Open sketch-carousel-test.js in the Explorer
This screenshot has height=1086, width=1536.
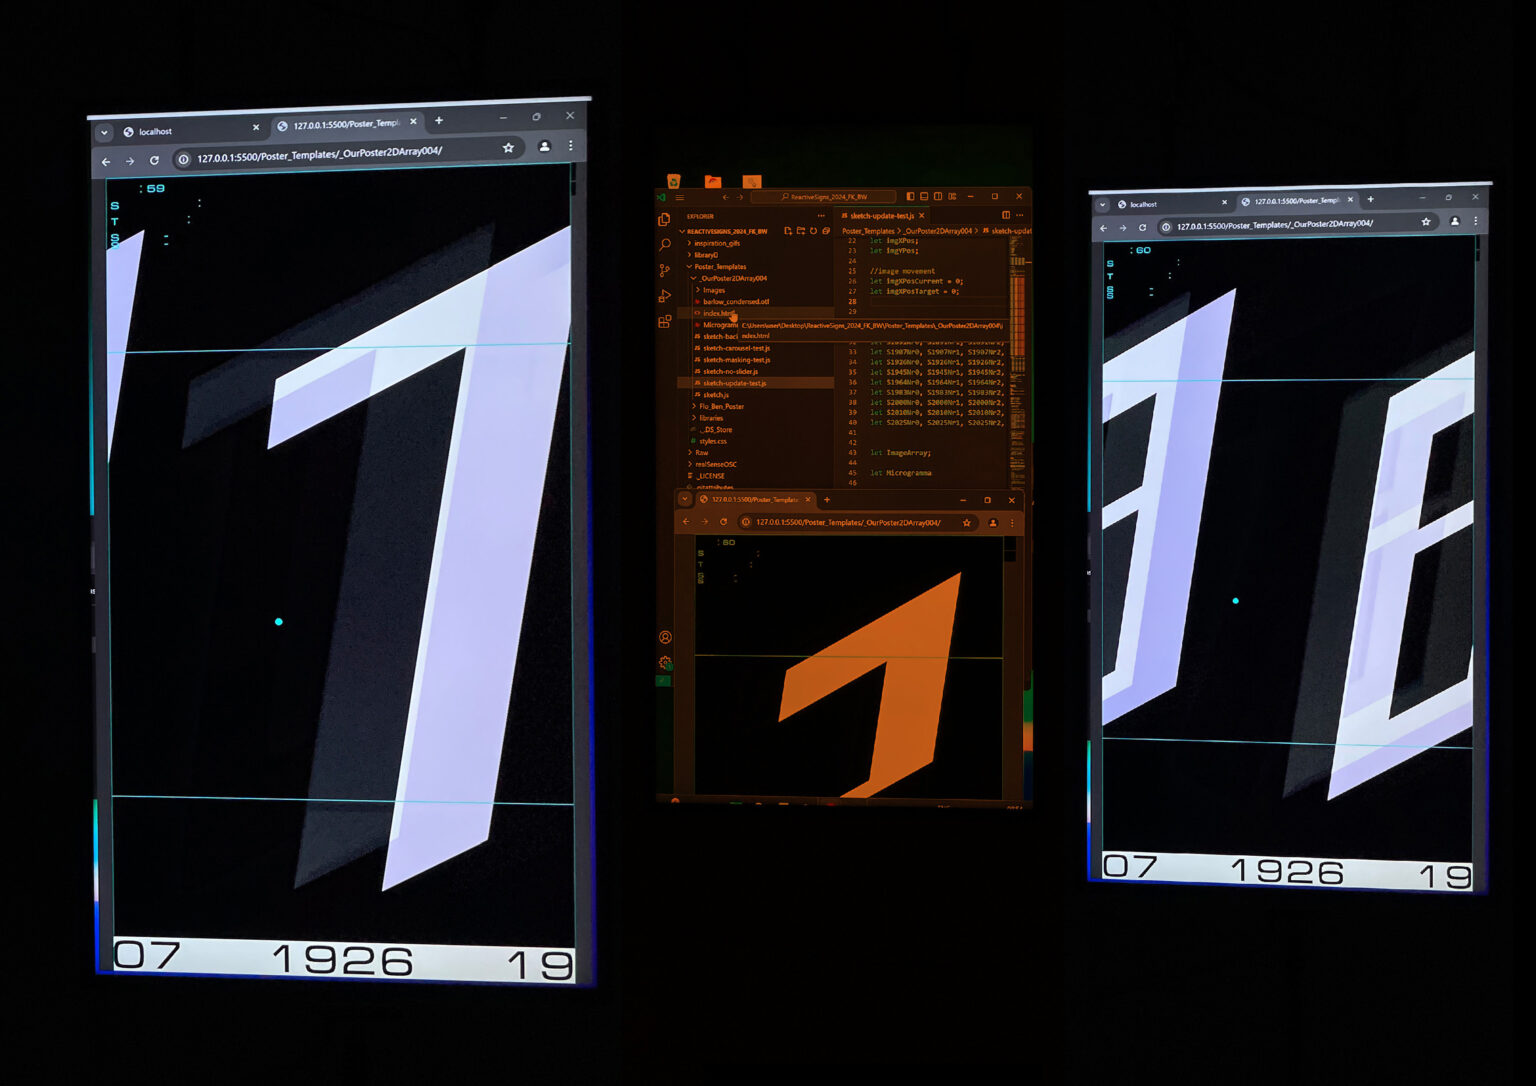click(x=736, y=348)
